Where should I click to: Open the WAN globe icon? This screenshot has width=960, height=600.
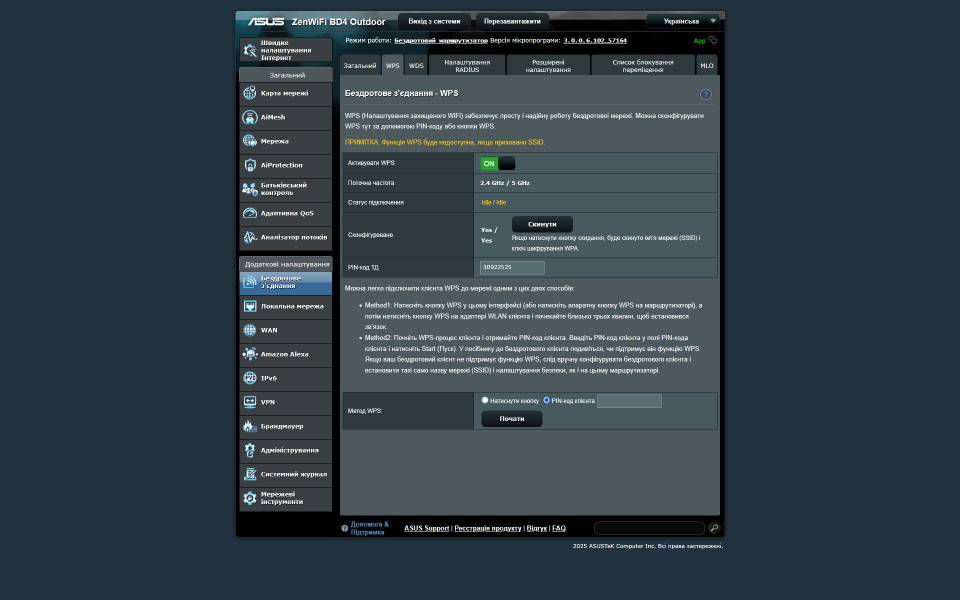click(250, 330)
